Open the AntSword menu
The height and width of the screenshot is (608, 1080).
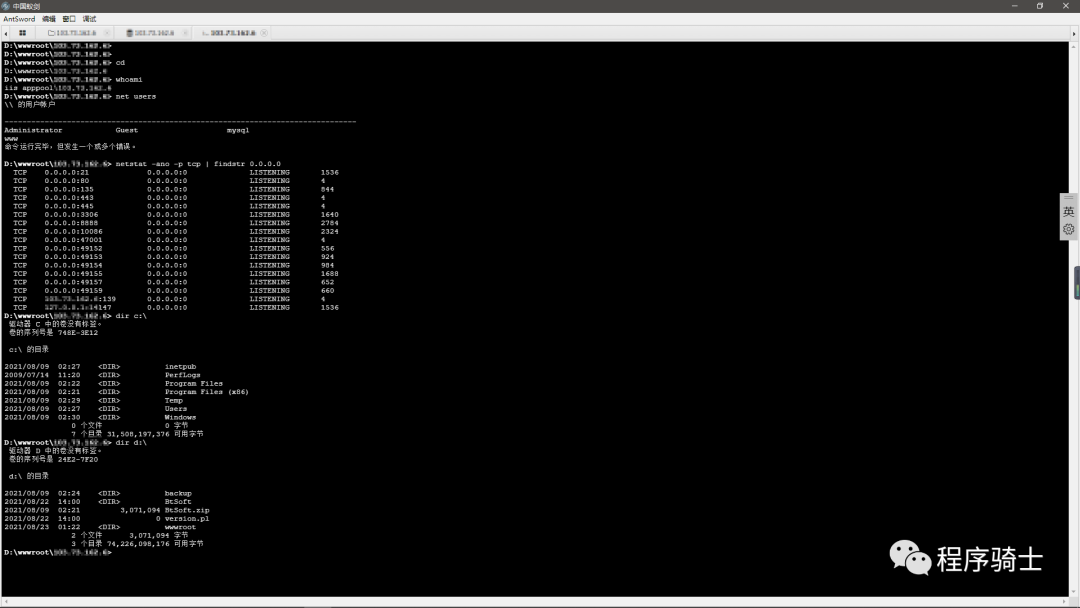click(x=19, y=19)
